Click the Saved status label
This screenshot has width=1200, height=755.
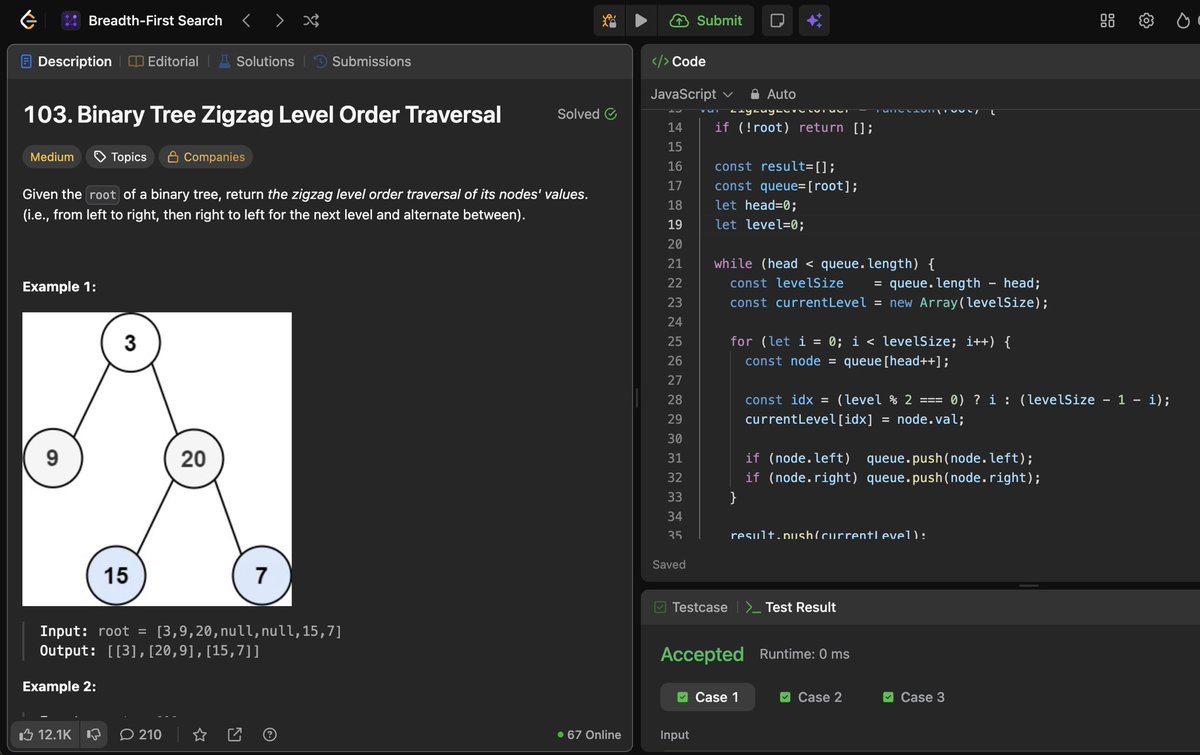pyautogui.click(x=669, y=564)
